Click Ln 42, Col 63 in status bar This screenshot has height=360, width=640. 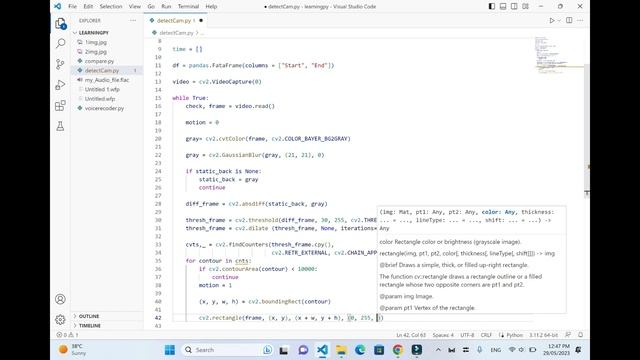point(411,335)
